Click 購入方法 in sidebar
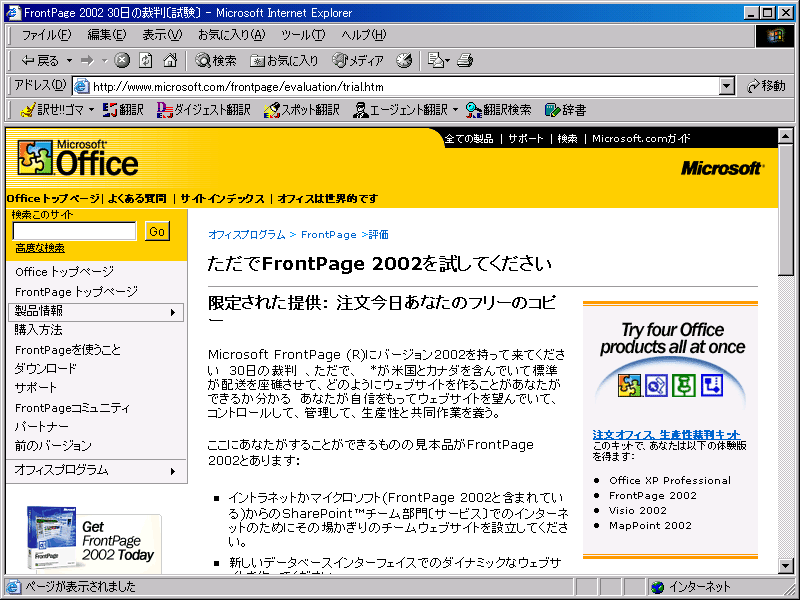 click(x=38, y=330)
